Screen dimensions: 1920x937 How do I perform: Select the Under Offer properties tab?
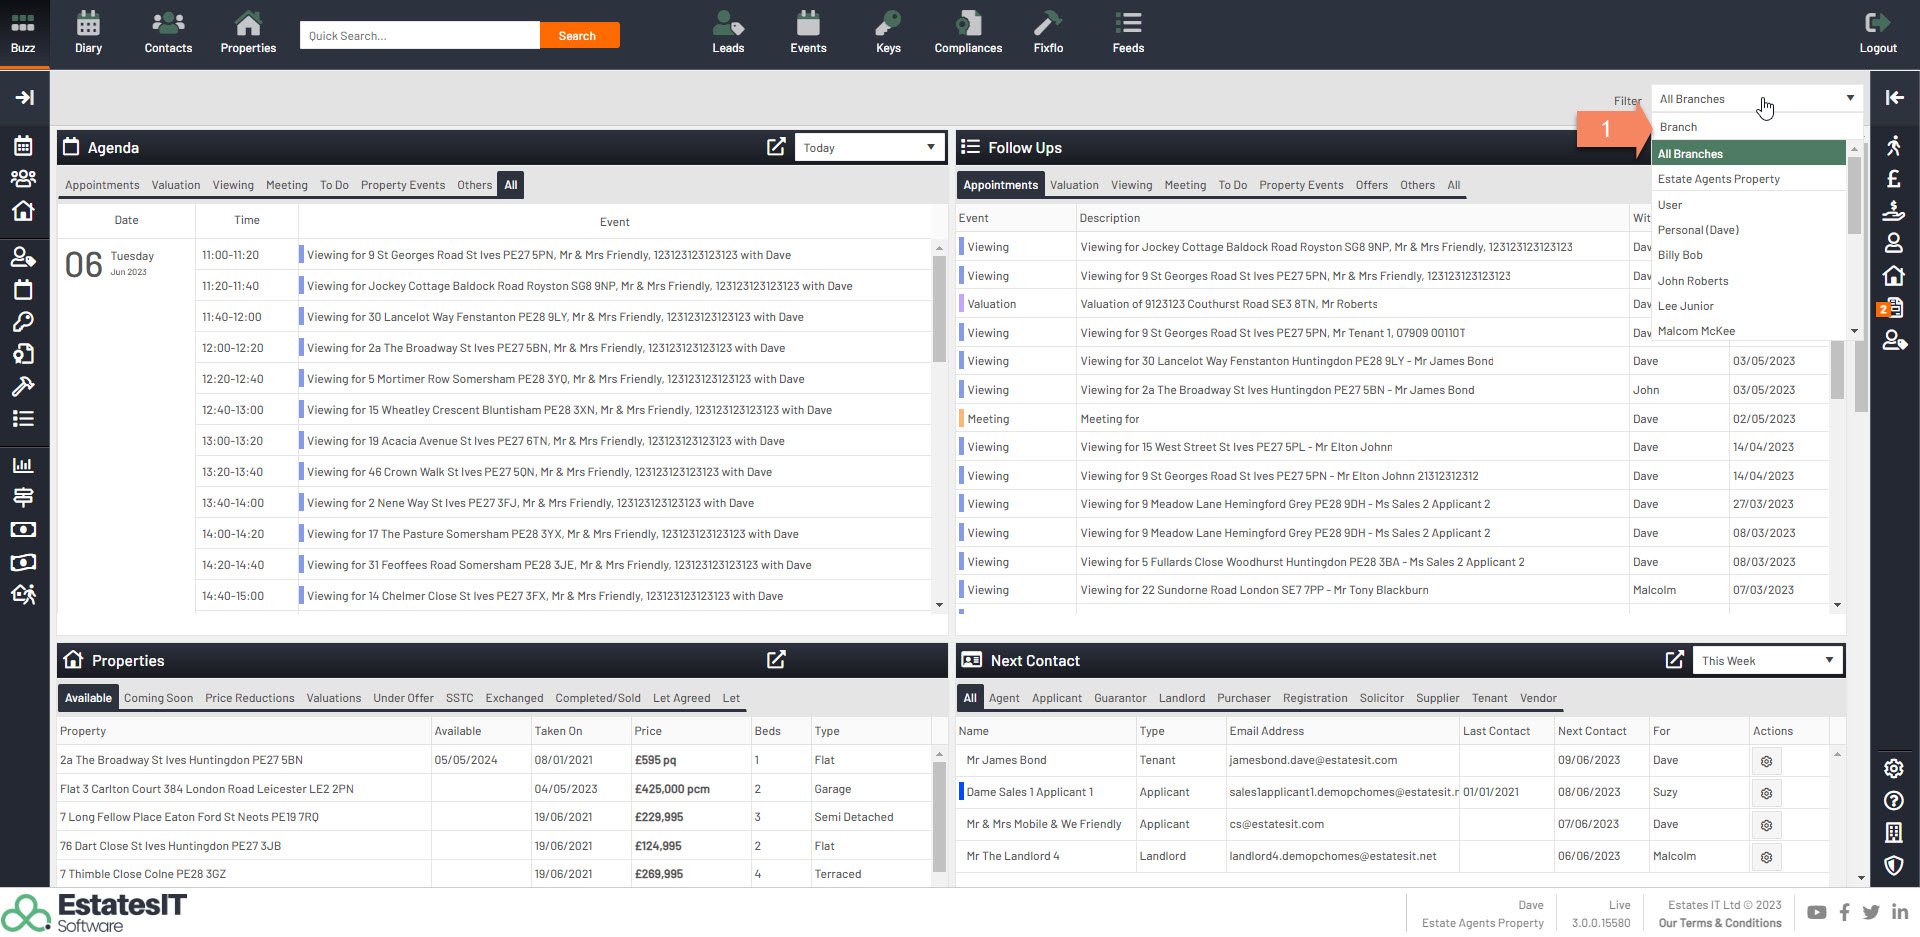[x=403, y=698]
